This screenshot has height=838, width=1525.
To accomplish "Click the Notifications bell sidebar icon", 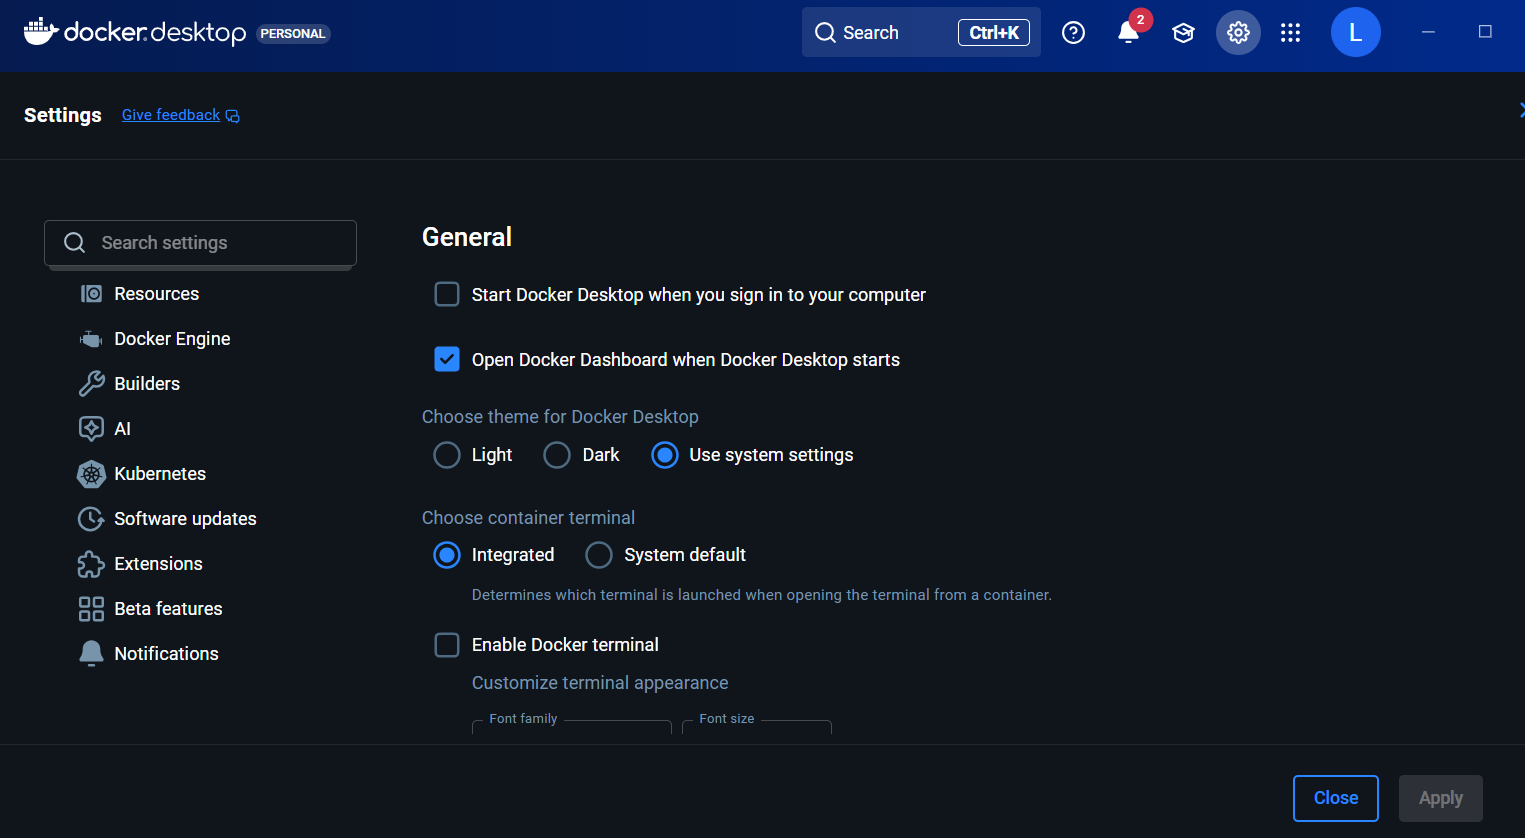I will (91, 654).
